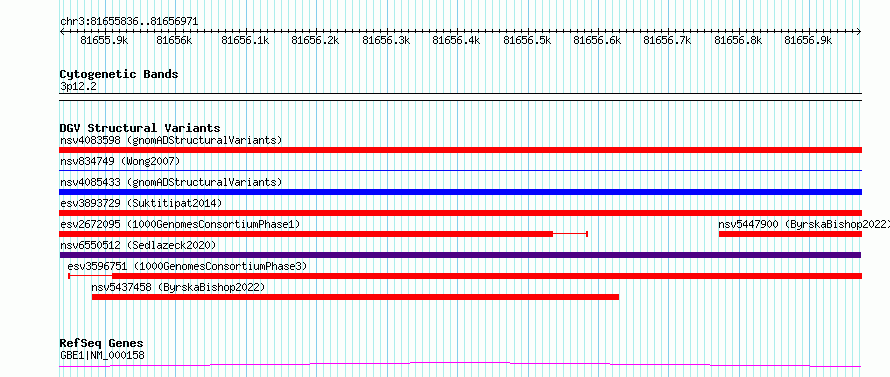Open the esv3596751 (1000GenomesConsortiumPhase3) label
This screenshot has width=890, height=377.
point(187,266)
